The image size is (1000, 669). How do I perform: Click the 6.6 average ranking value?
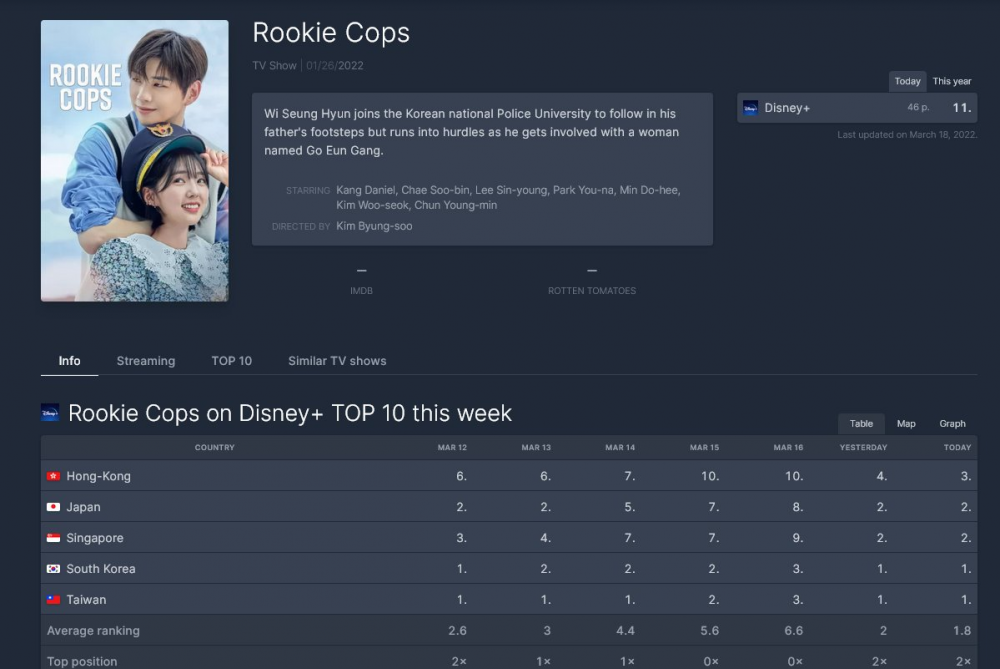(x=793, y=631)
